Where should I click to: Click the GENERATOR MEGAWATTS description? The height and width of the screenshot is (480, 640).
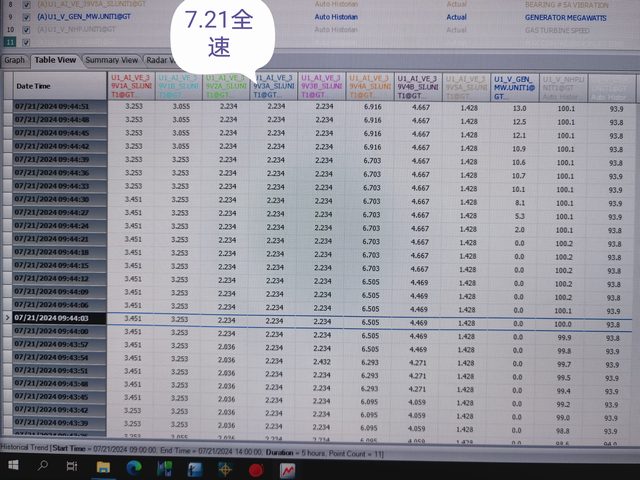[x=565, y=18]
